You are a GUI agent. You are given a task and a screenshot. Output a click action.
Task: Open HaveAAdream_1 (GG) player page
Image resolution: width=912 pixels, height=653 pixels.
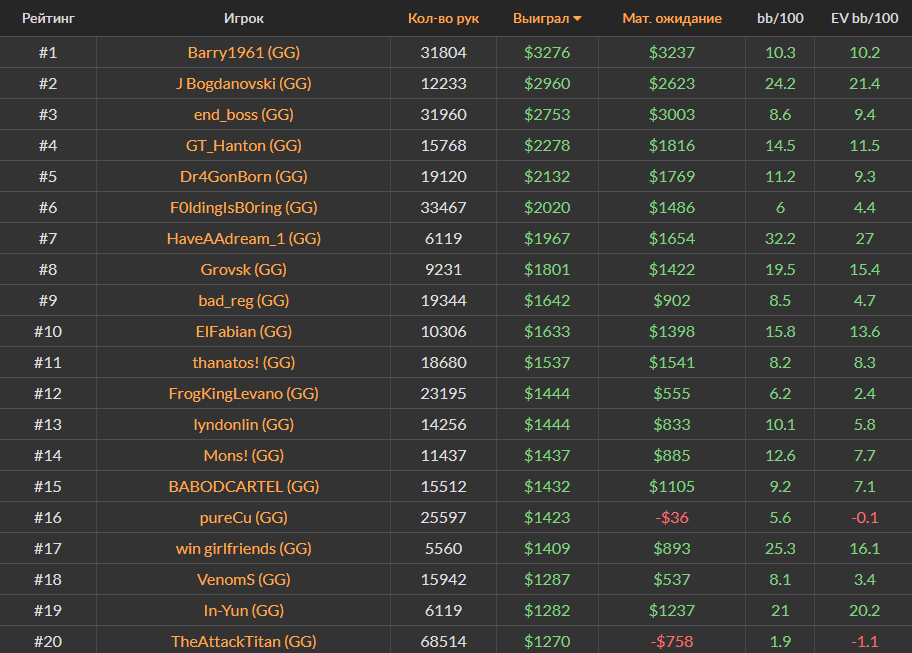click(244, 238)
